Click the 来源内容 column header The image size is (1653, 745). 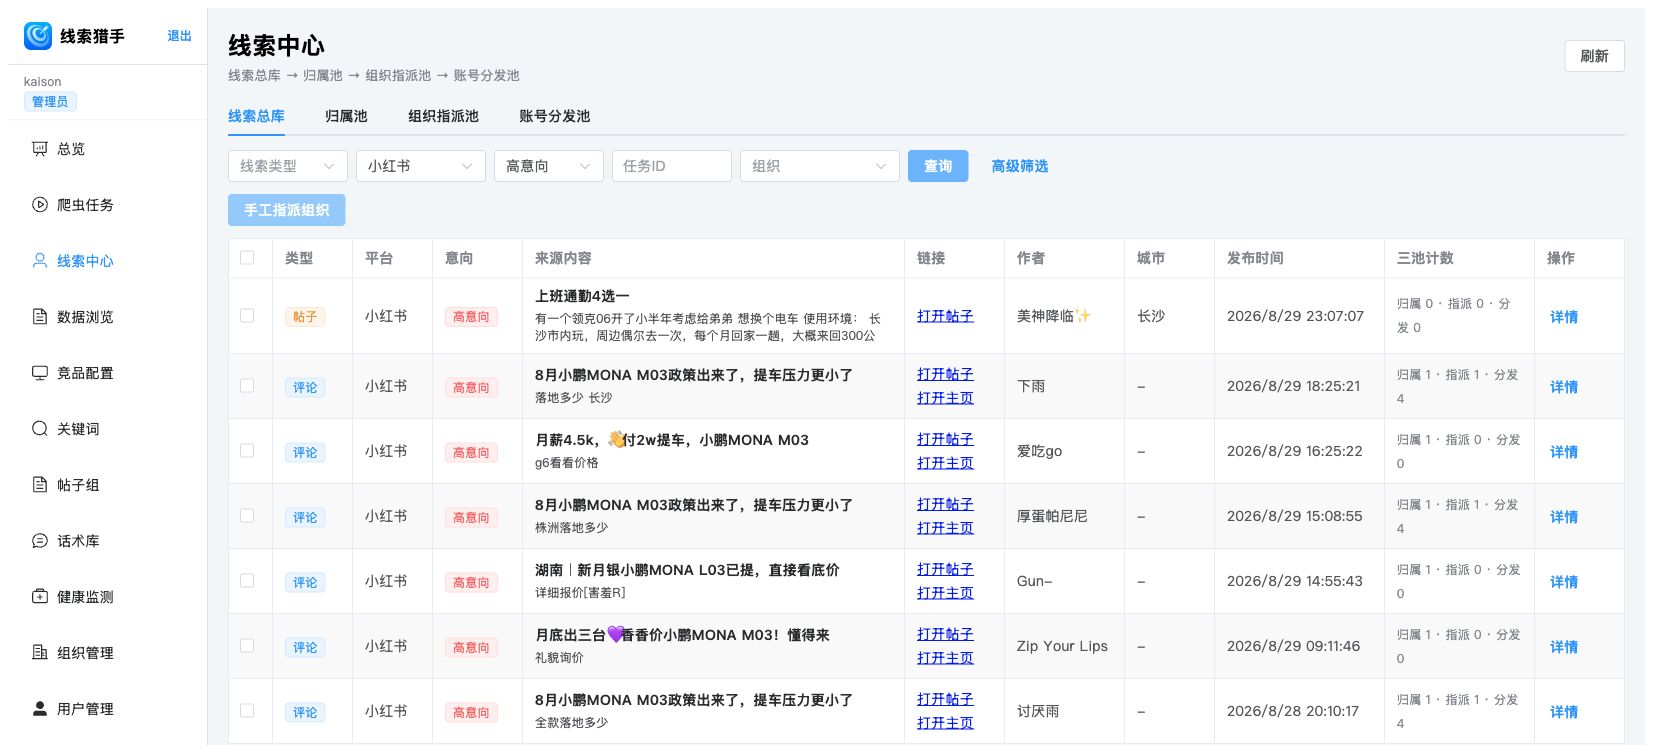coord(563,258)
